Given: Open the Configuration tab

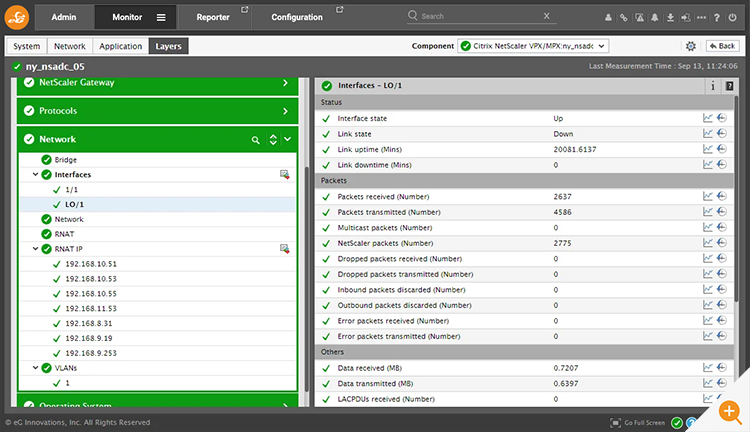Looking at the screenshot, I should 297,17.
